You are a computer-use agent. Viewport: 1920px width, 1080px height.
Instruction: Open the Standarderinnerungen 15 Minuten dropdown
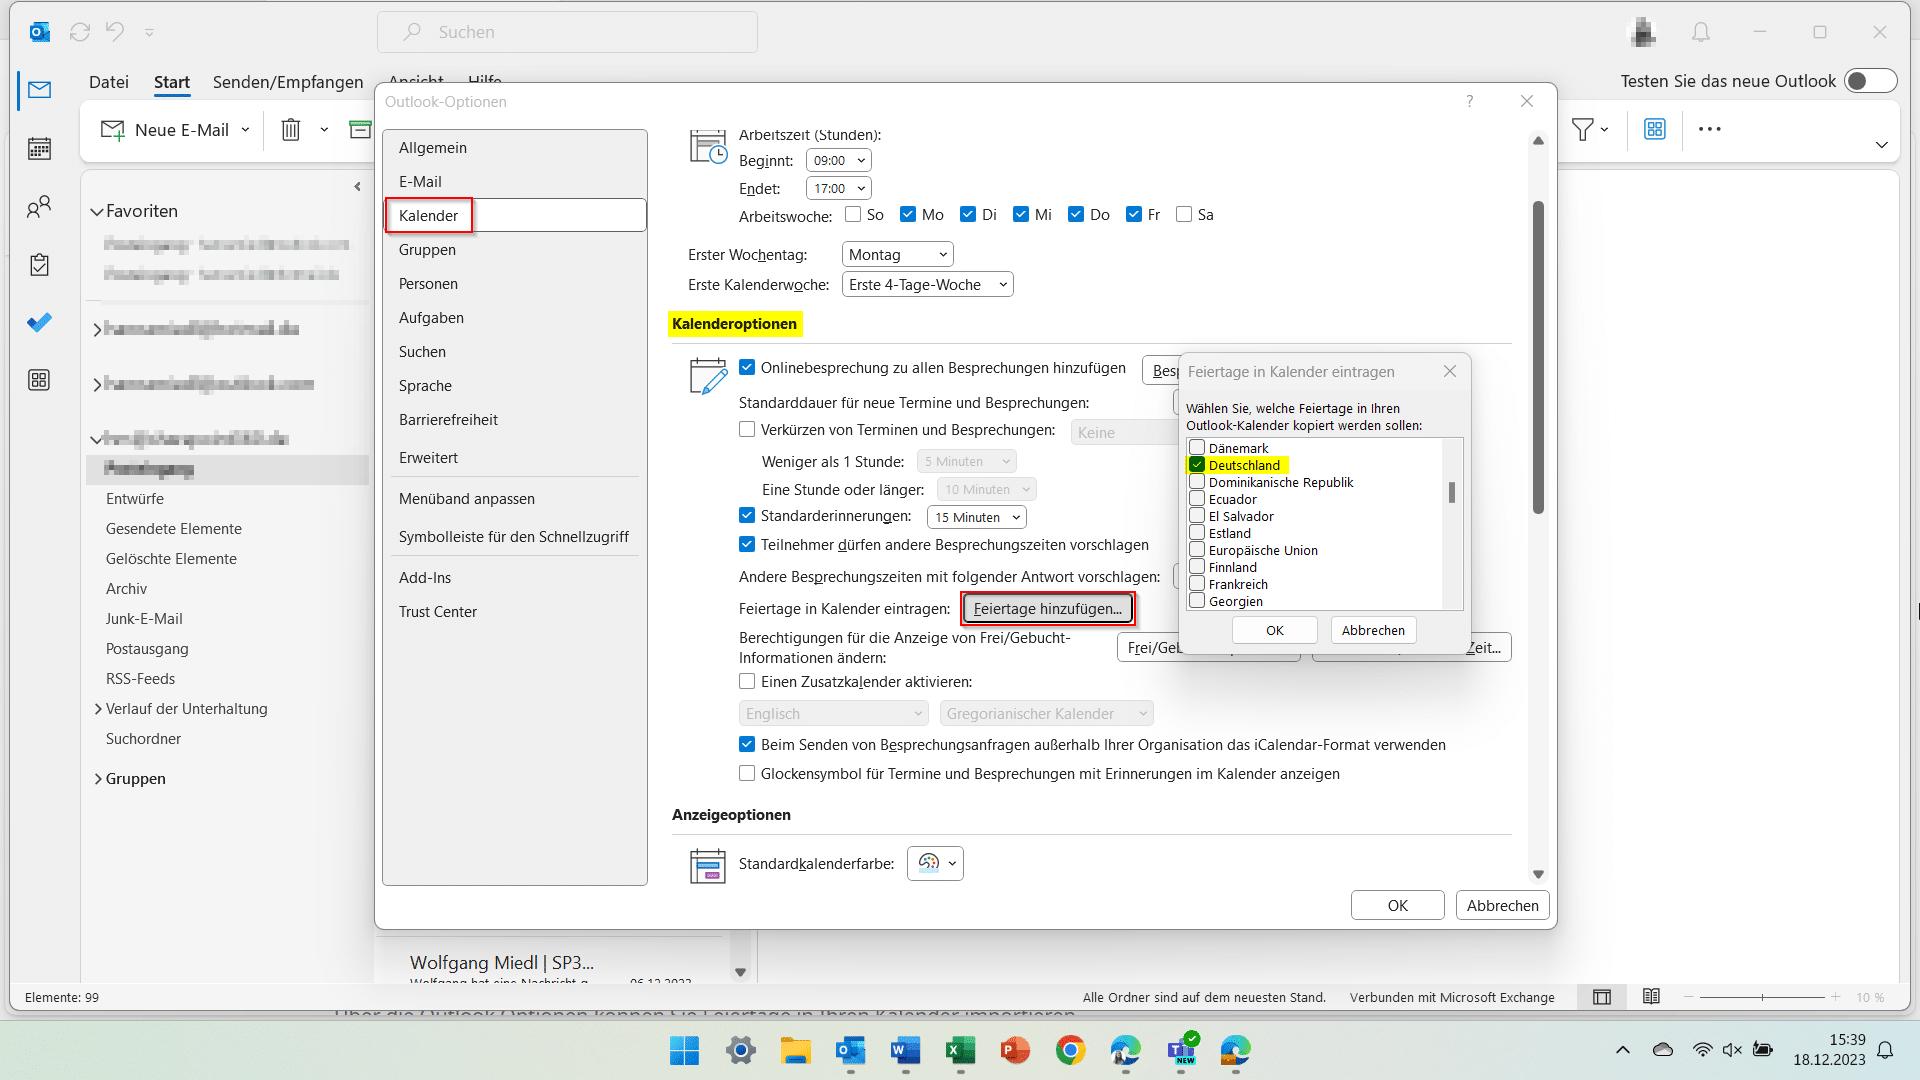977,517
